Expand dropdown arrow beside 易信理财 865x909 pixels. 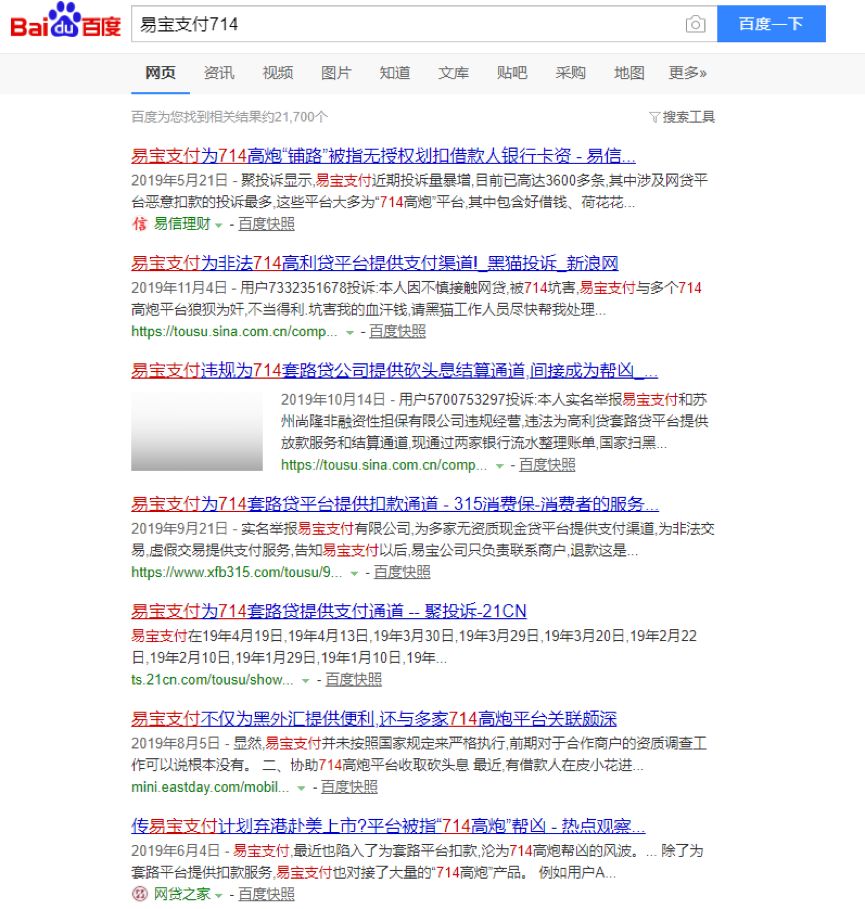click(x=219, y=225)
